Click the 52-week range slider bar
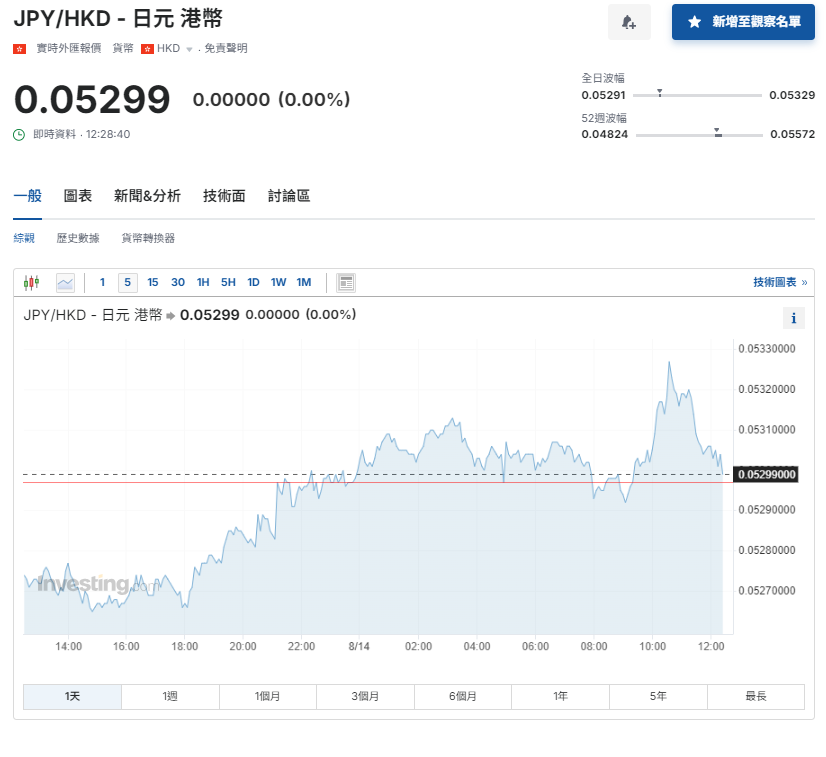 pos(699,134)
